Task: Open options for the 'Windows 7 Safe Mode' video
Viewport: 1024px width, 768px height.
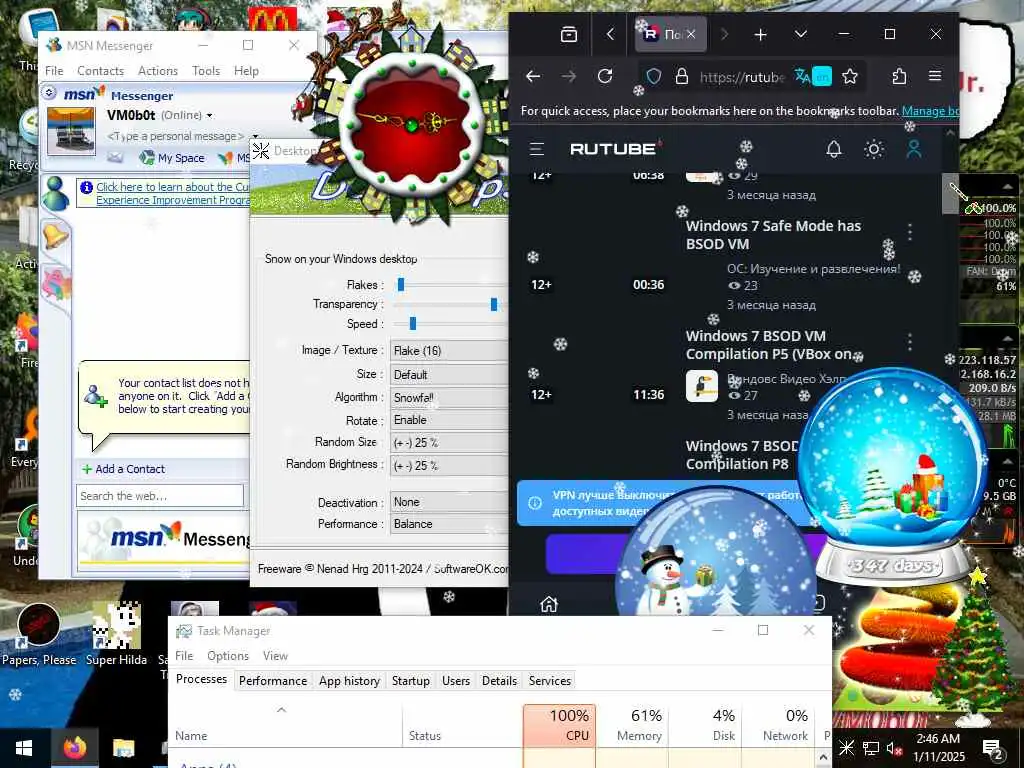Action: [910, 231]
